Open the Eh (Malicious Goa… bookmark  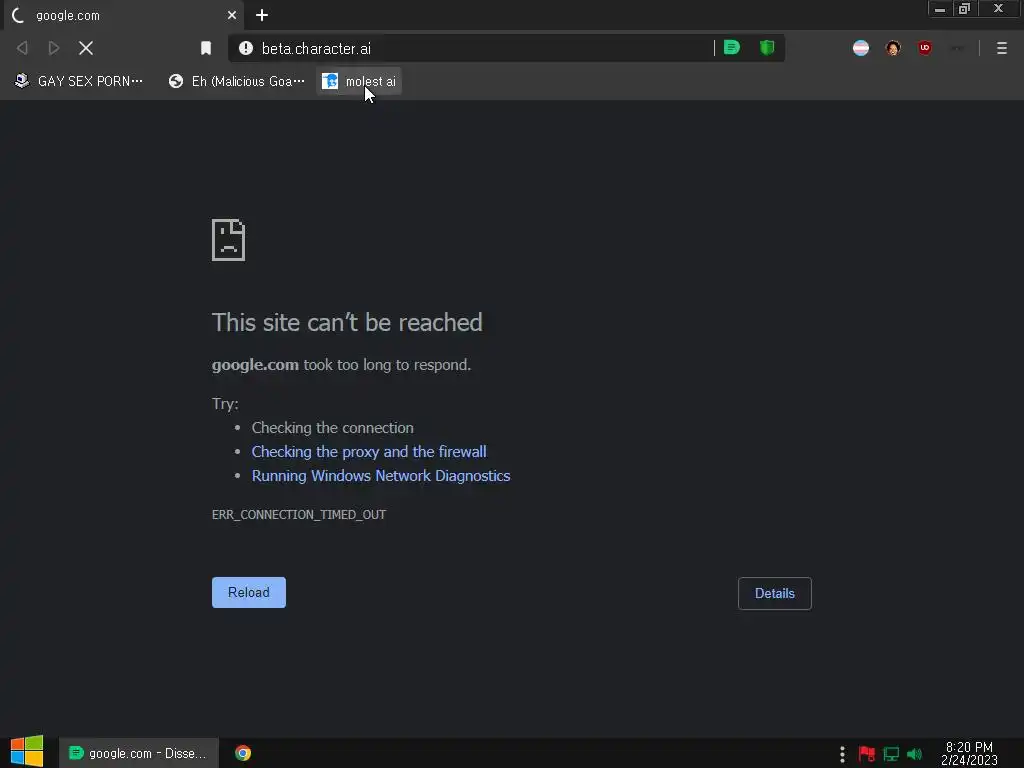pyautogui.click(x=236, y=81)
